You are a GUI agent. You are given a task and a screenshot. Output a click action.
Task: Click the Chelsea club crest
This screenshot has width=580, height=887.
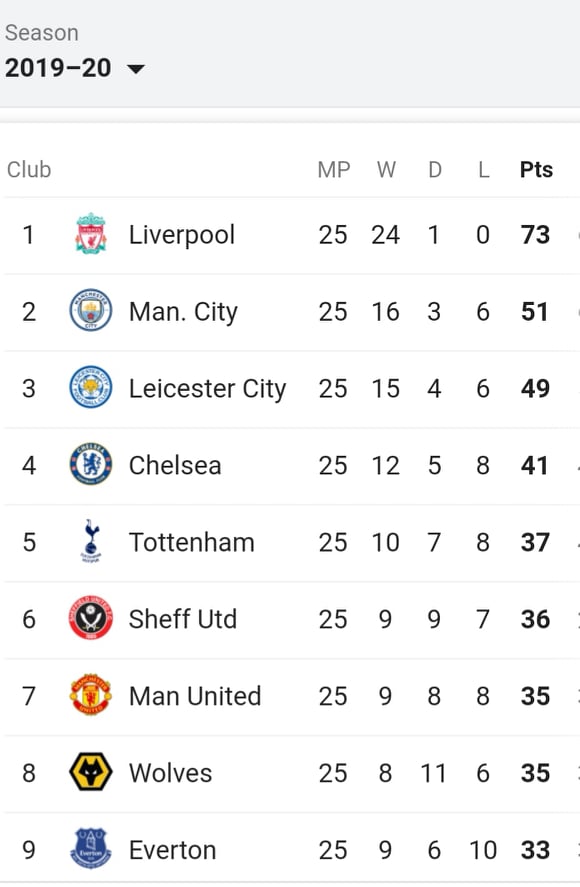[91, 464]
